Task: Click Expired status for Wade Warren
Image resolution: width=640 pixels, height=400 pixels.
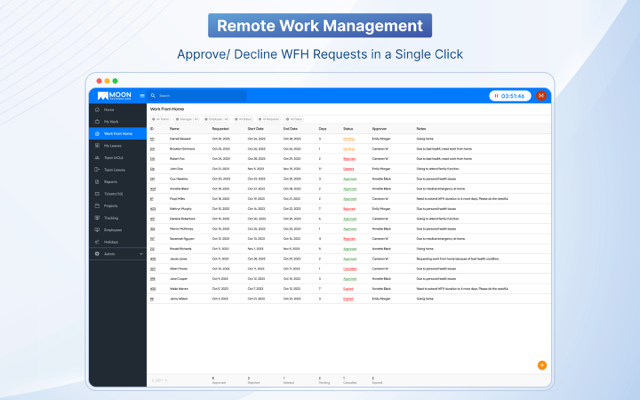Action: (348, 289)
